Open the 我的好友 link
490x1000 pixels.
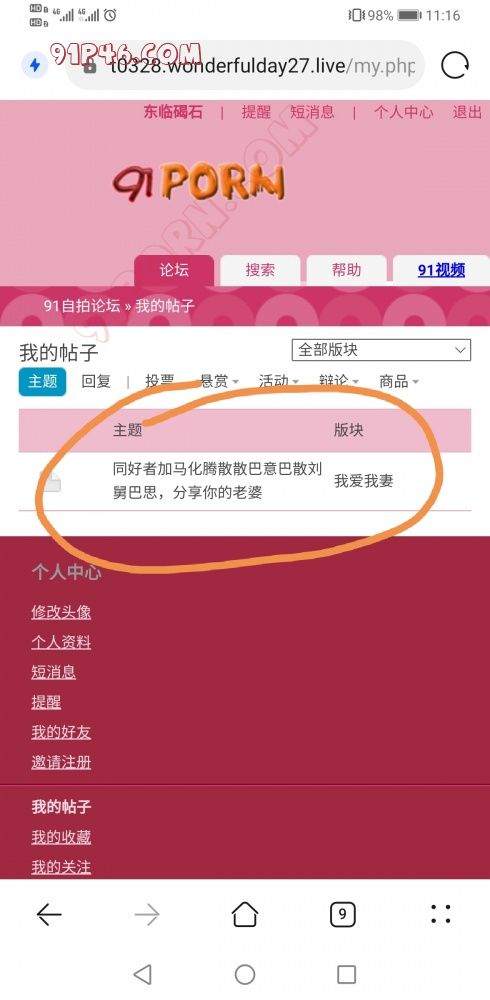pyautogui.click(x=61, y=732)
